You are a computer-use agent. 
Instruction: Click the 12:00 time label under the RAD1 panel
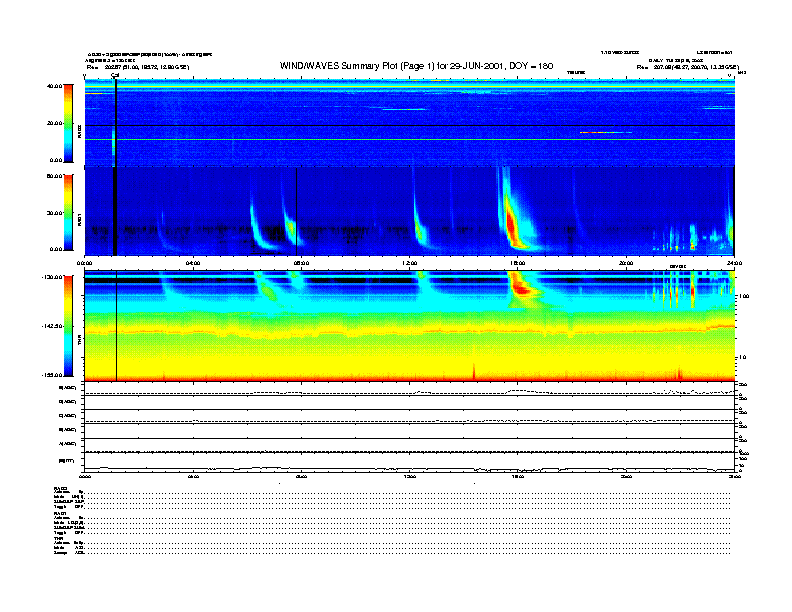tap(410, 263)
